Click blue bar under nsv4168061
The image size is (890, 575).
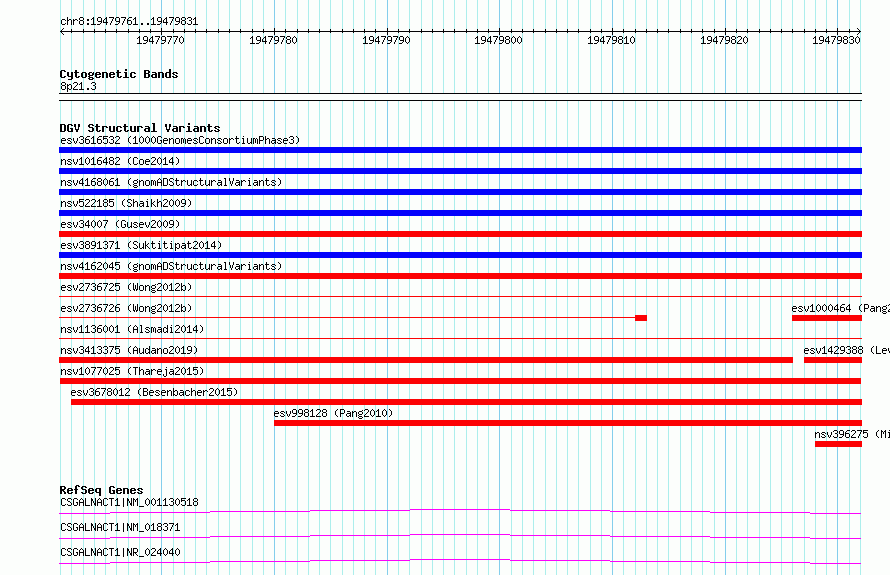tap(460, 192)
